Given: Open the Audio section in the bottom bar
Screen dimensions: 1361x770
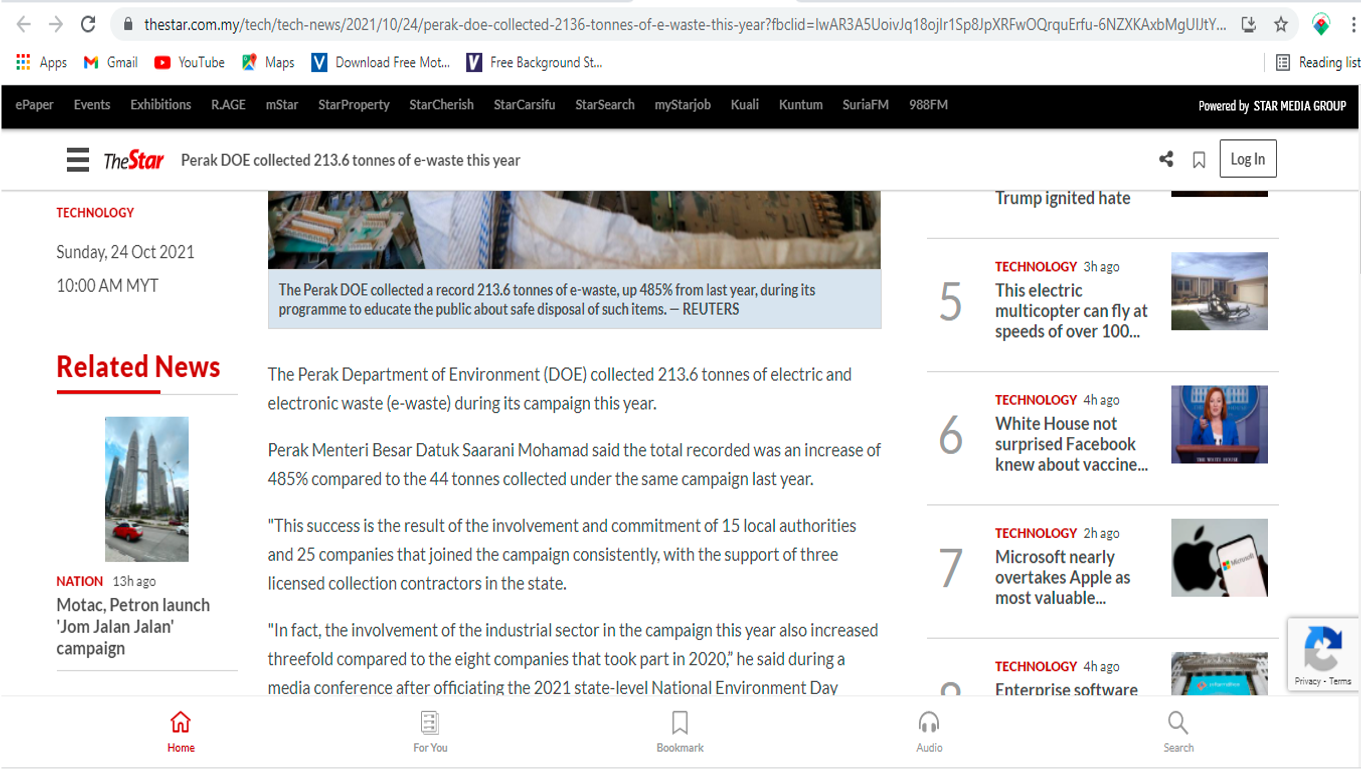Looking at the screenshot, I should click(x=929, y=732).
